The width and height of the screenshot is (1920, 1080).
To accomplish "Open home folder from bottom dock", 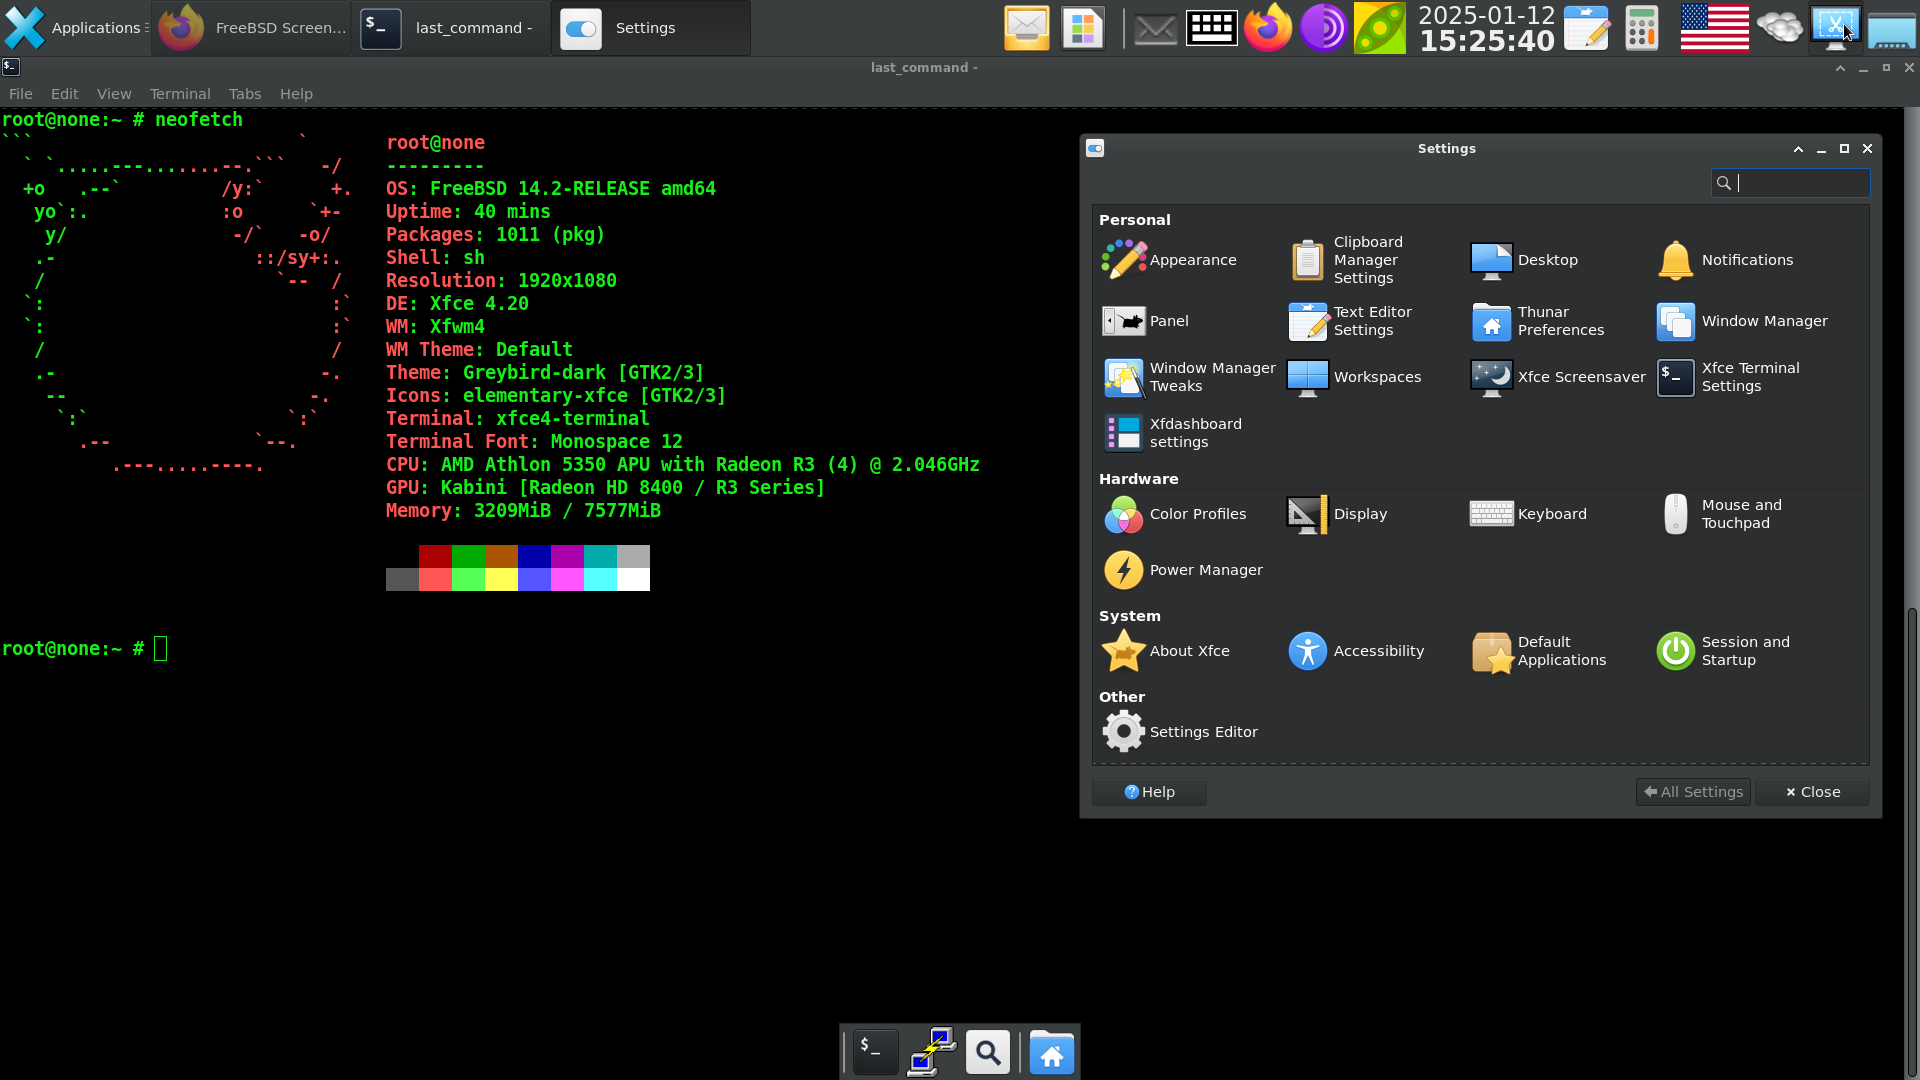I will tap(1051, 1052).
